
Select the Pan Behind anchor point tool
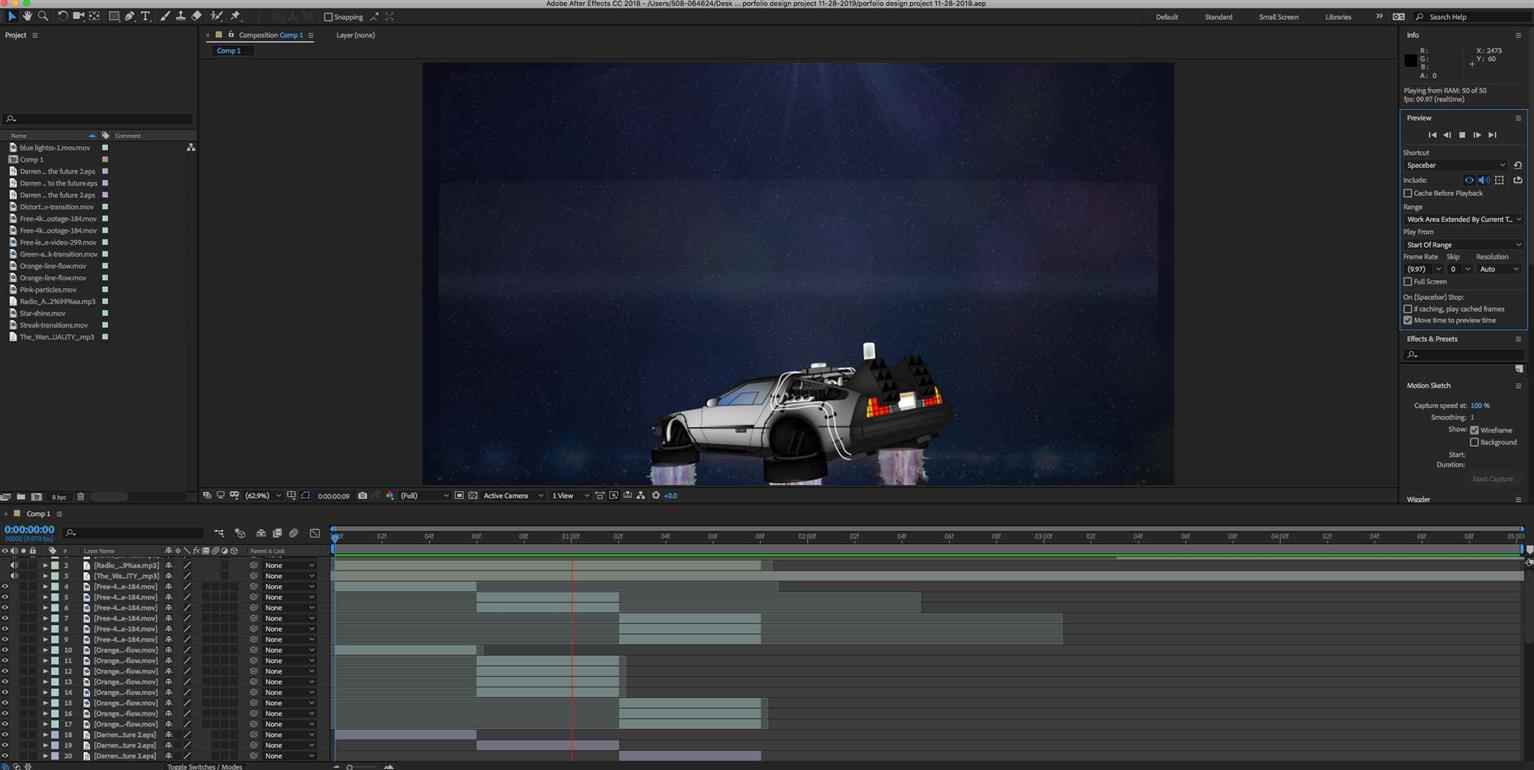[94, 16]
